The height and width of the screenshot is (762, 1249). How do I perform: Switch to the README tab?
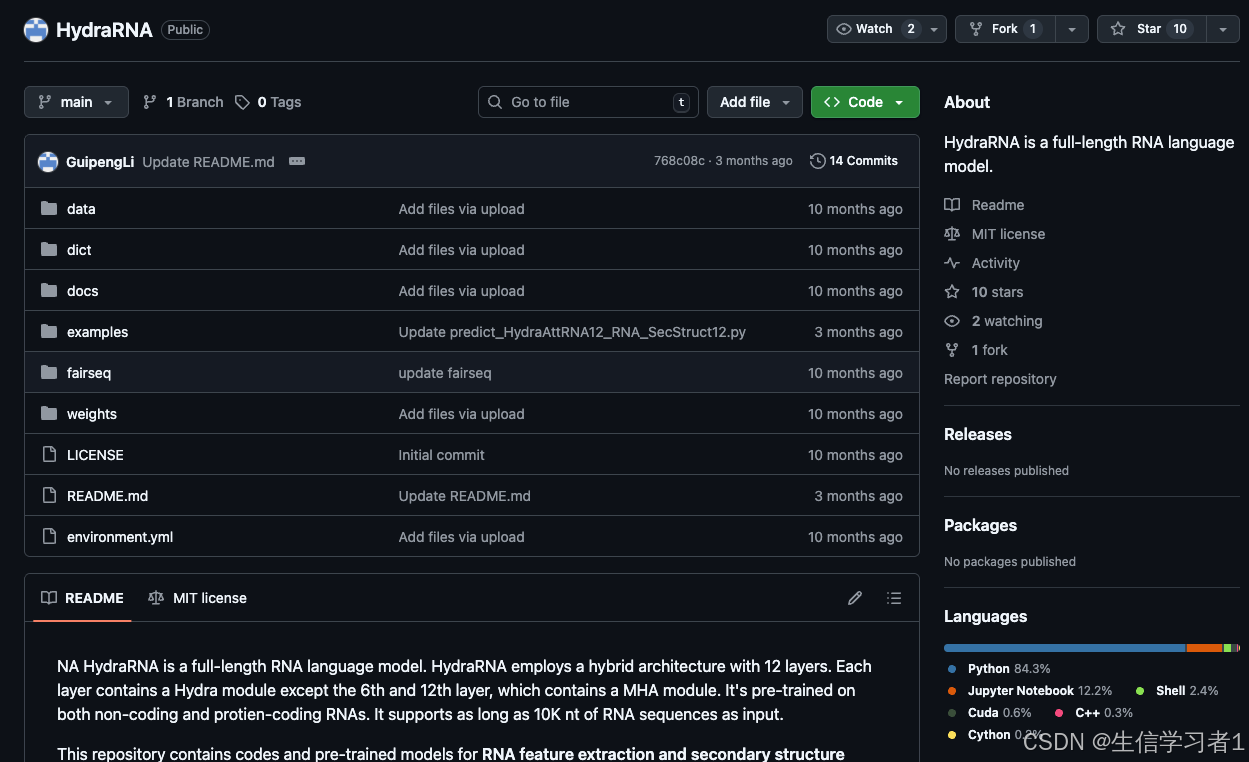click(82, 598)
